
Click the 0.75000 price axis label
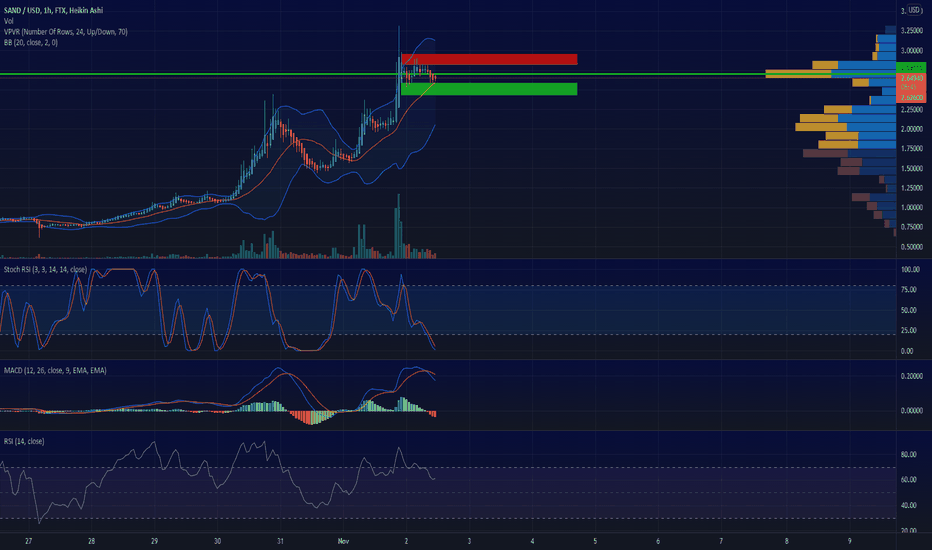click(912, 227)
